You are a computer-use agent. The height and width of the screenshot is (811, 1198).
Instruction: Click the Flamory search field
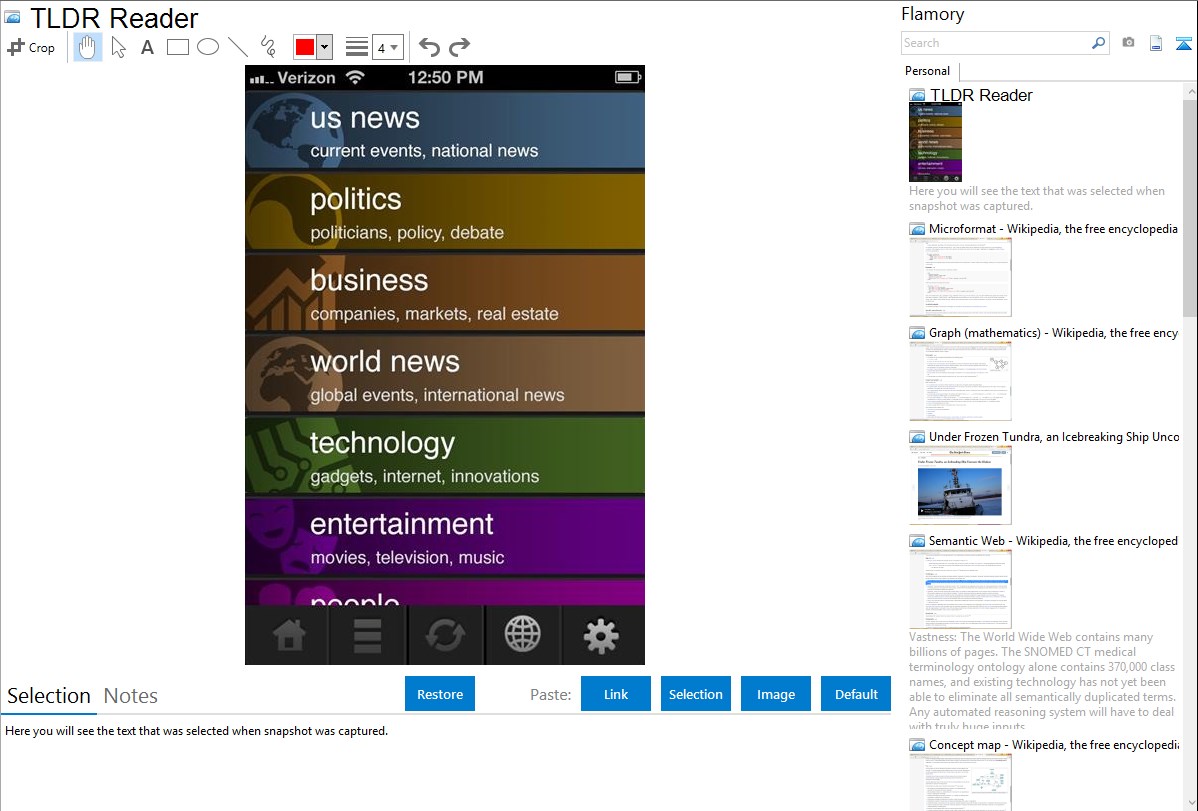point(996,43)
